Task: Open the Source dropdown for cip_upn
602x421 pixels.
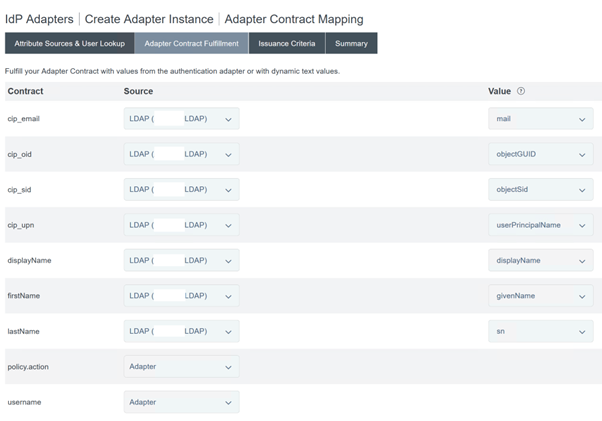Action: pyautogui.click(x=181, y=225)
